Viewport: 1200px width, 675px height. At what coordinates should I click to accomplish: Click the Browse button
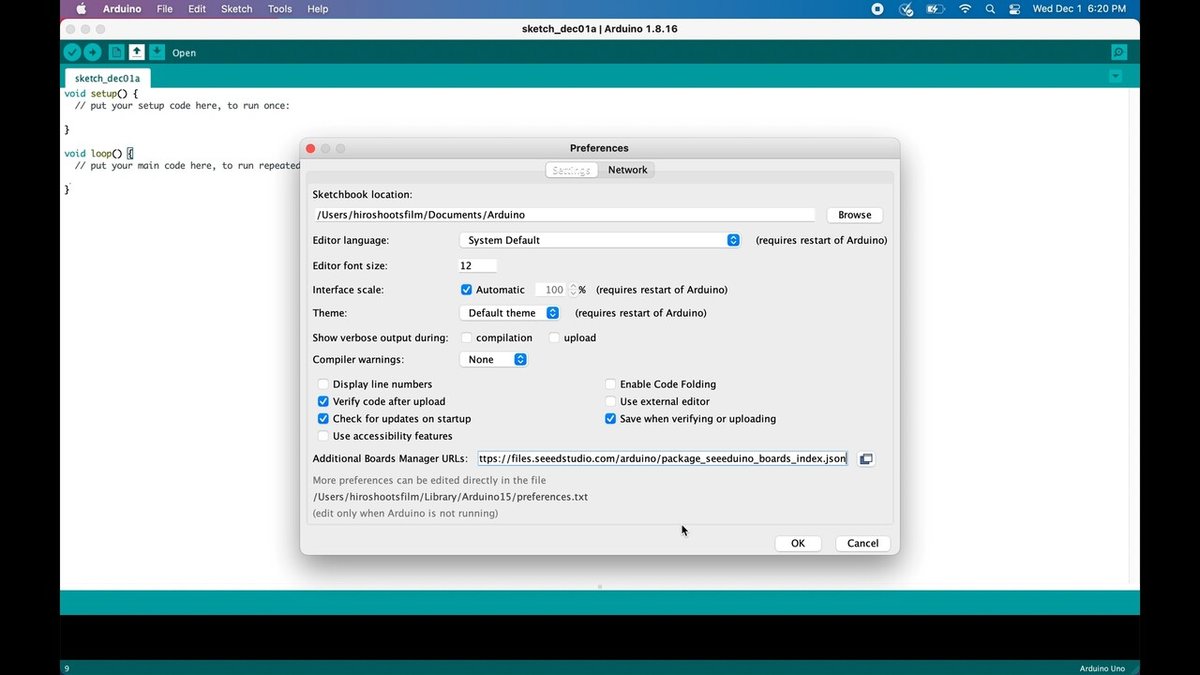point(854,215)
